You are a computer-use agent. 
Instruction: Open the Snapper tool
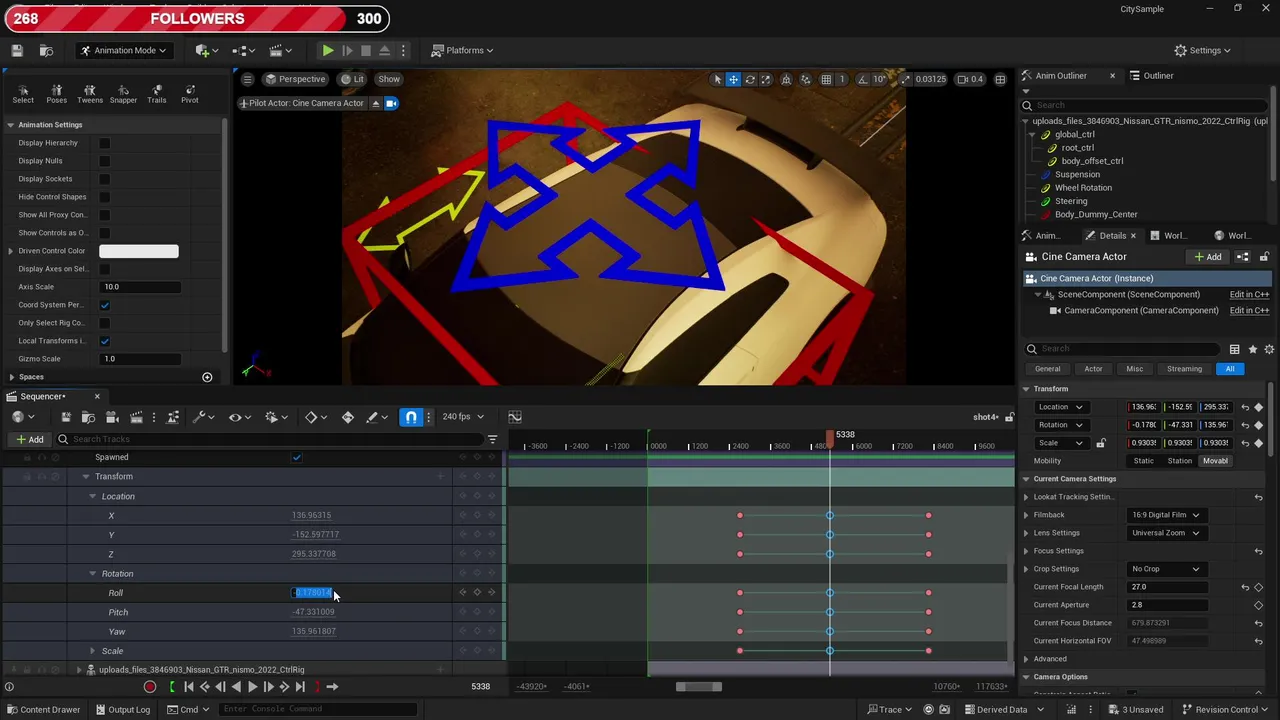123,94
